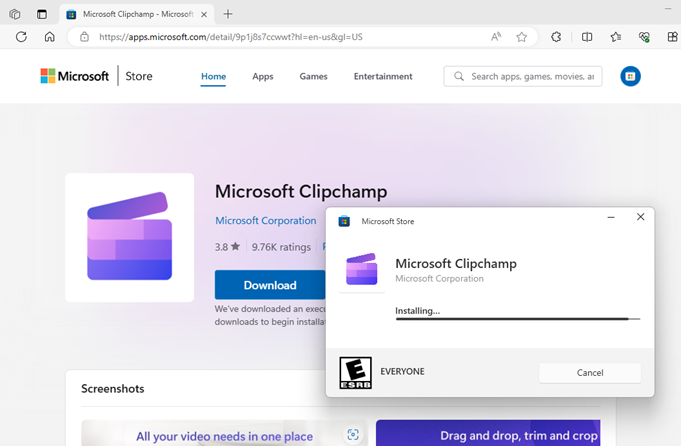This screenshot has height=446, width=681.
Task: Click the Installing progress bar
Action: (x=517, y=319)
